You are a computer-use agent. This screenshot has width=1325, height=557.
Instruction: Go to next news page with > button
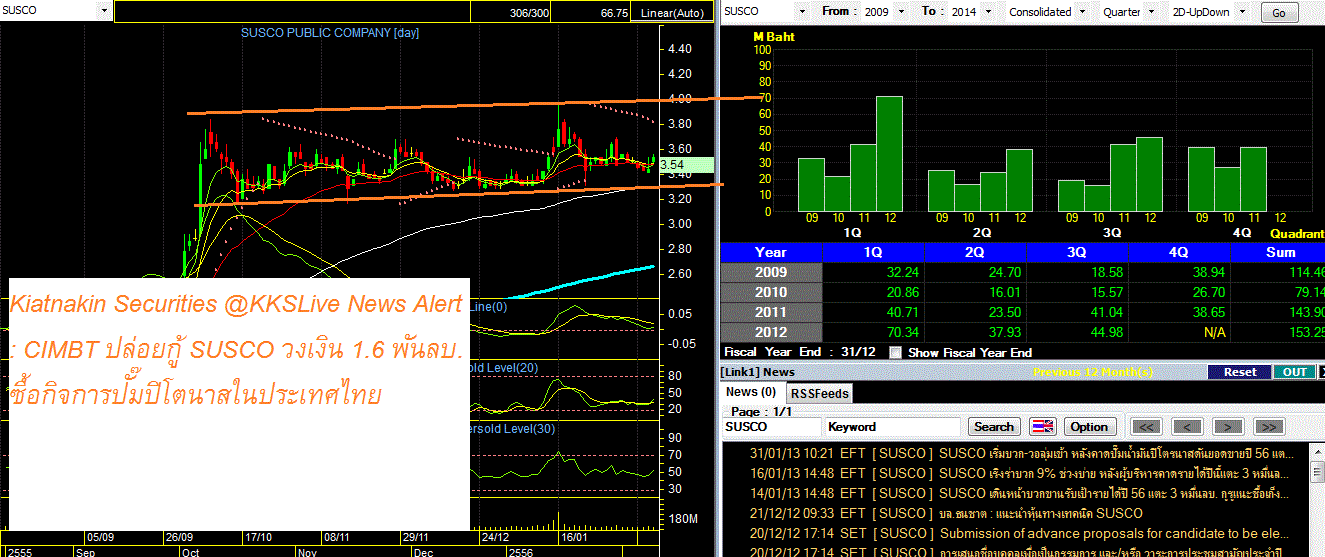tap(1226, 427)
